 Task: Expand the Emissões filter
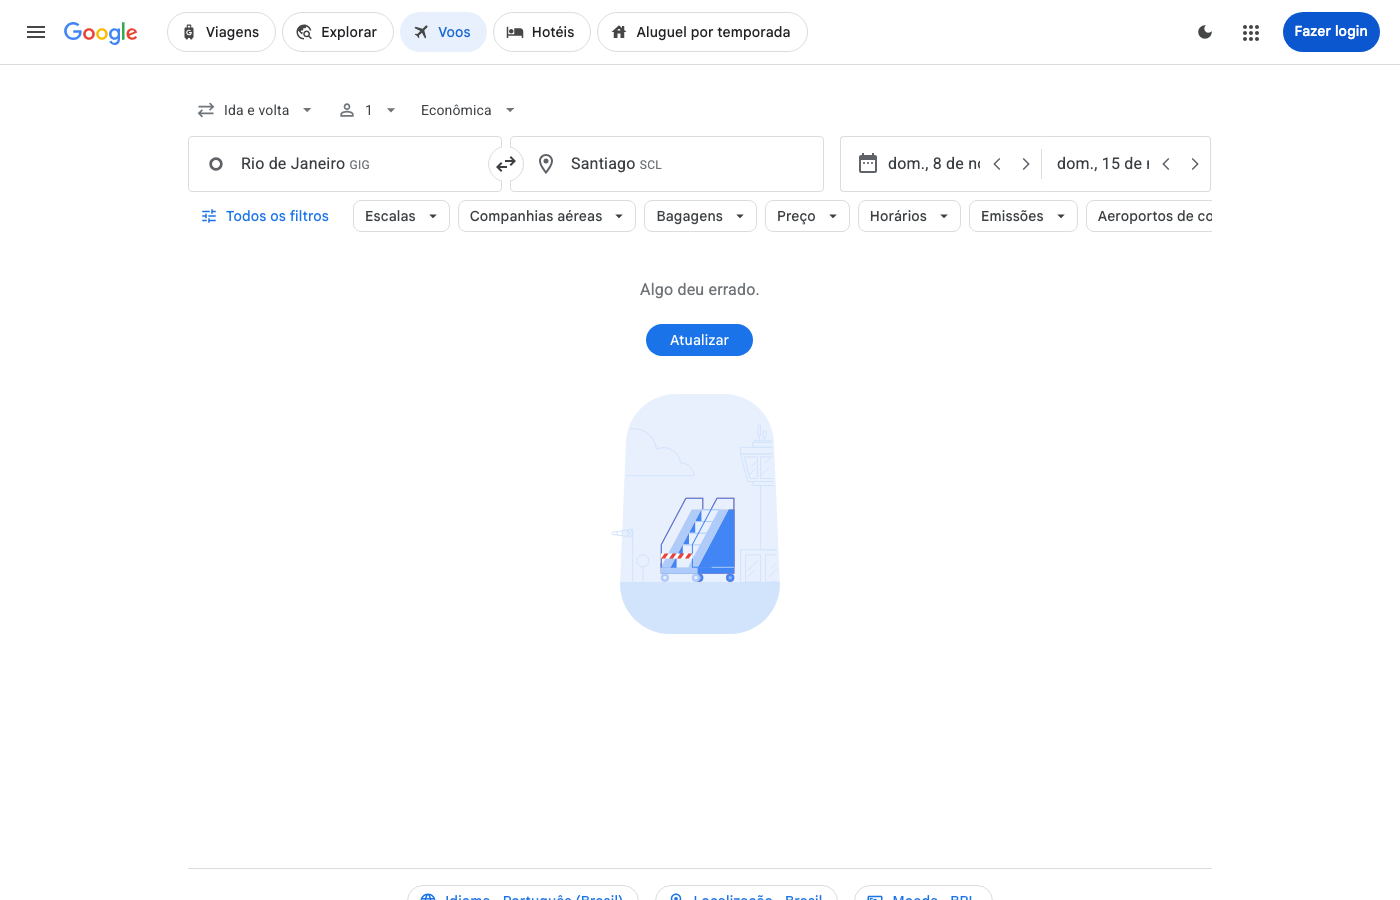(x=1023, y=216)
